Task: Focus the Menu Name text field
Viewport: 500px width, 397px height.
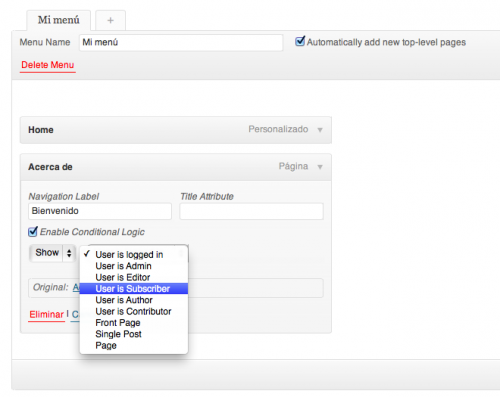Action: (x=181, y=43)
